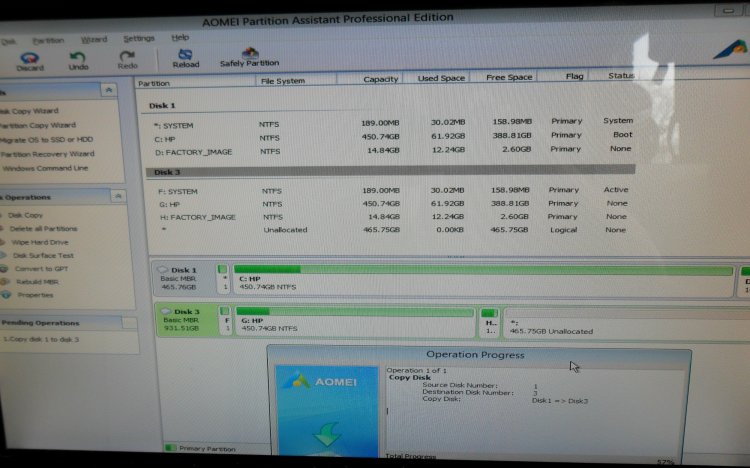Sort by Flag column header
The width and height of the screenshot is (750, 468).
point(574,76)
